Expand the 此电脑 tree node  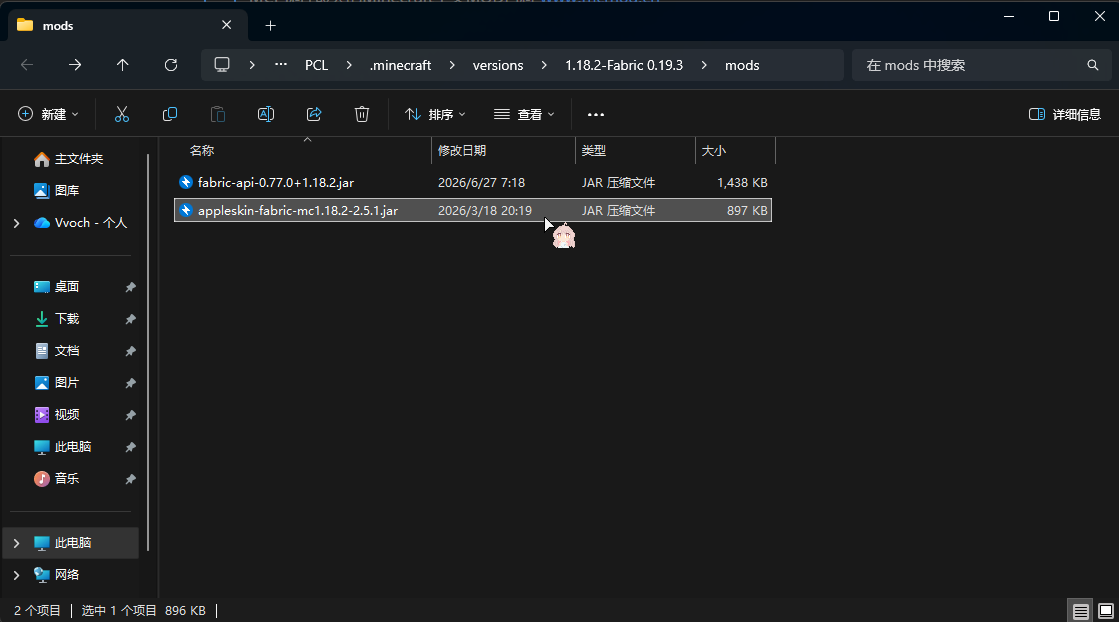tap(16, 544)
